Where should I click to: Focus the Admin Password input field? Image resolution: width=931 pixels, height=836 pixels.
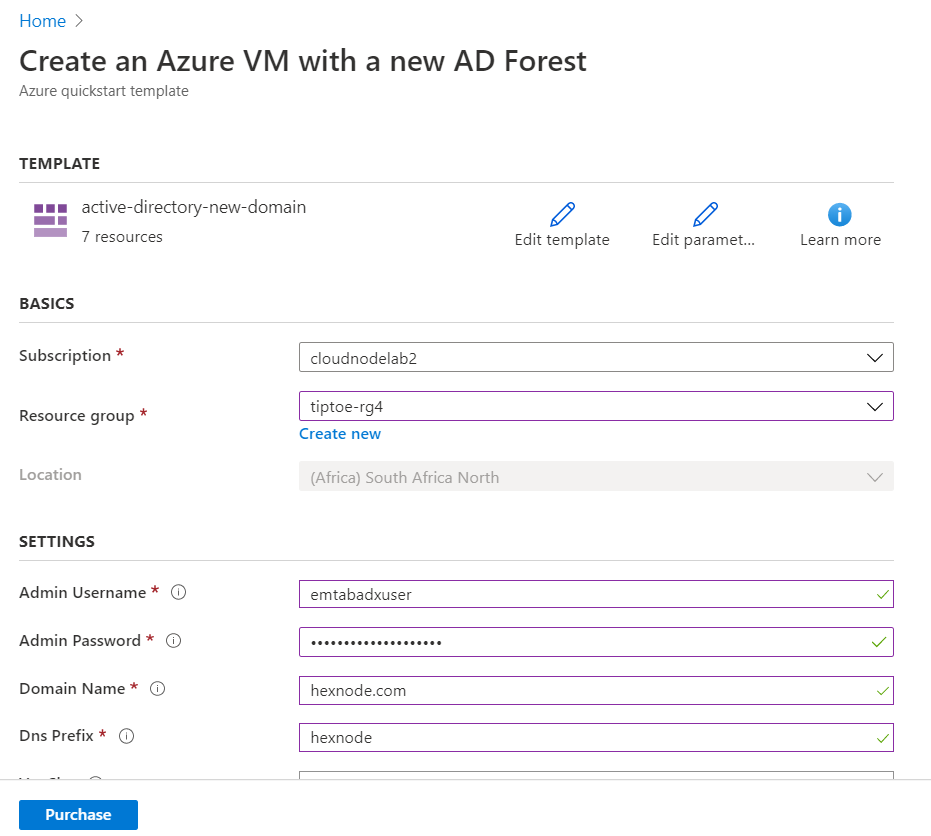(x=596, y=642)
